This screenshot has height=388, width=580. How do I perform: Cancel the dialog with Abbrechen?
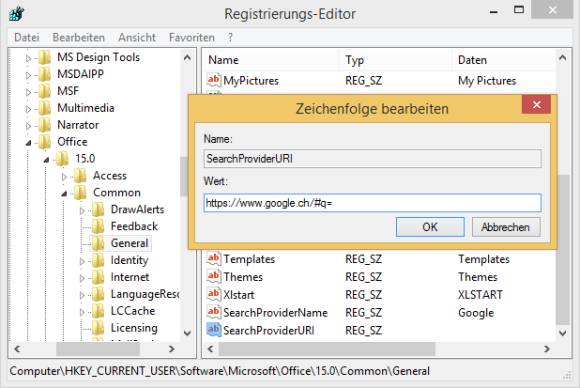pyautogui.click(x=506, y=227)
